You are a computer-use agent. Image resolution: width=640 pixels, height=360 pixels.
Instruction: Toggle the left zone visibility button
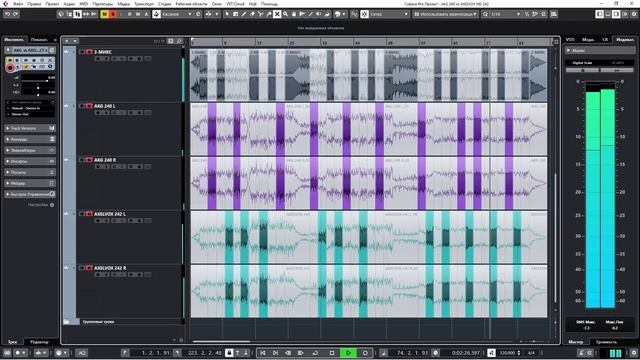coord(600,14)
